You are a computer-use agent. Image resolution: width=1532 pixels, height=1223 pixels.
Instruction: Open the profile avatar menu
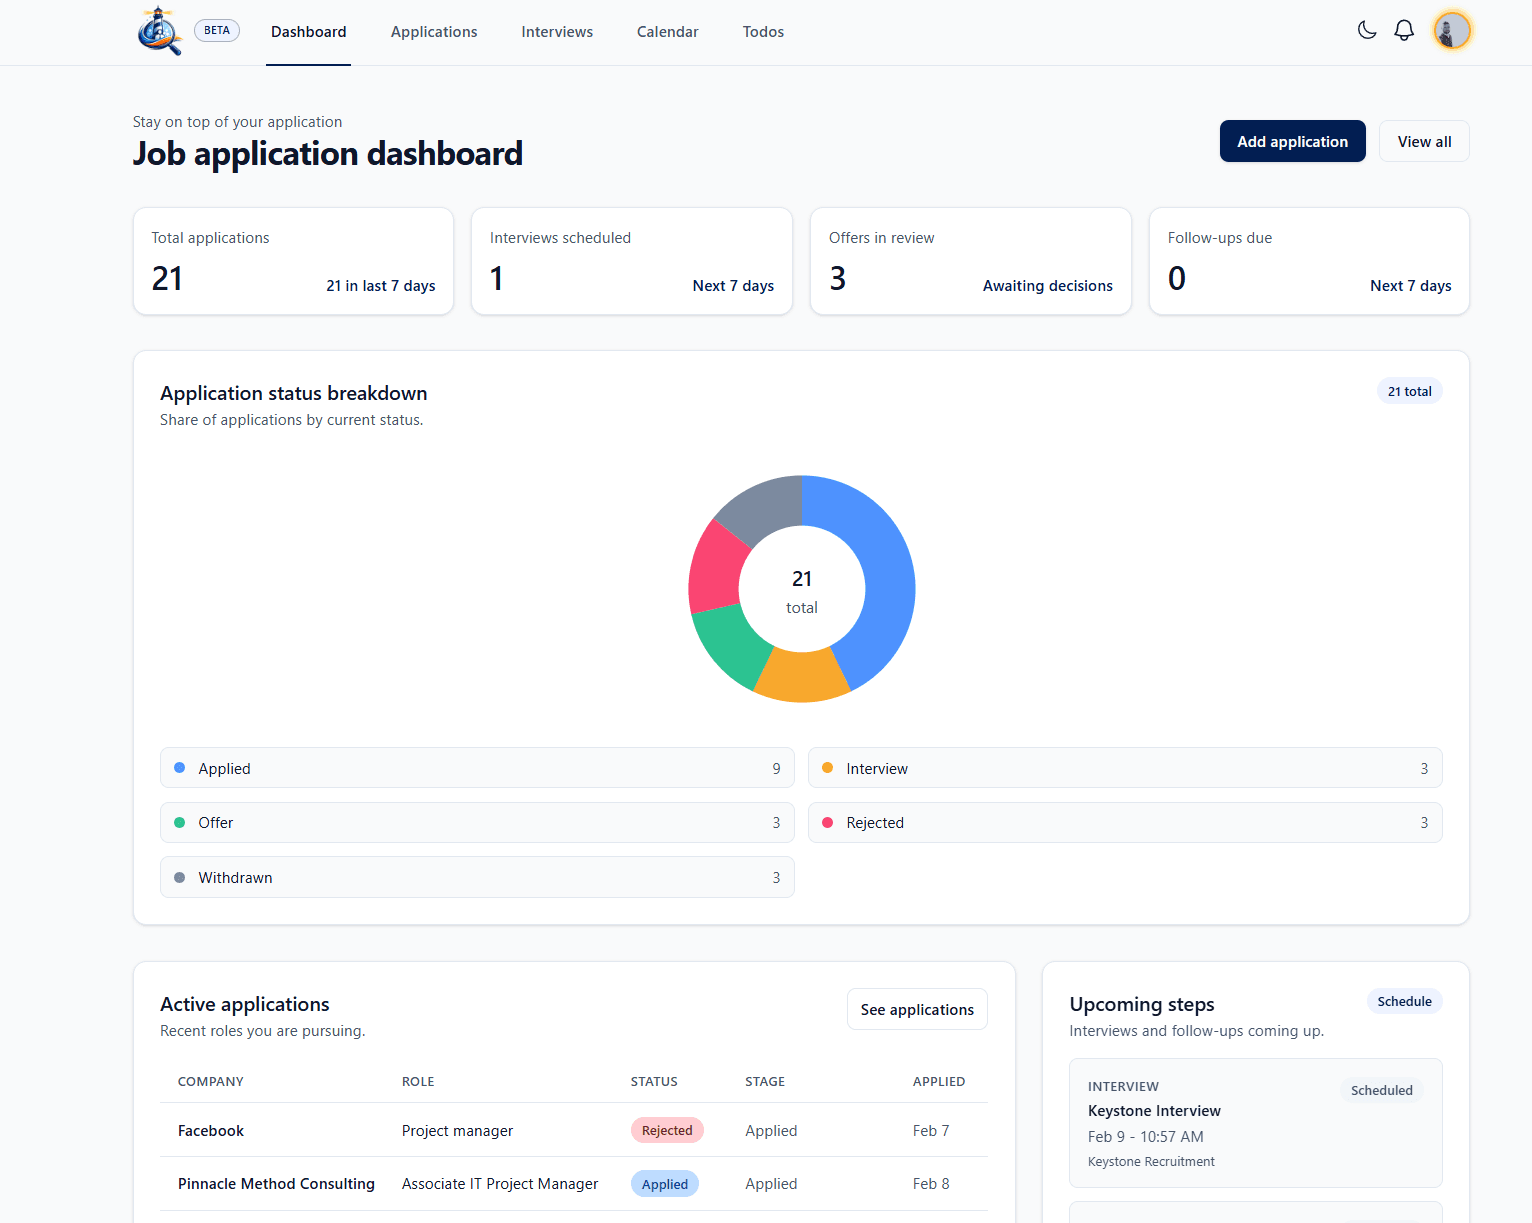1452,30
